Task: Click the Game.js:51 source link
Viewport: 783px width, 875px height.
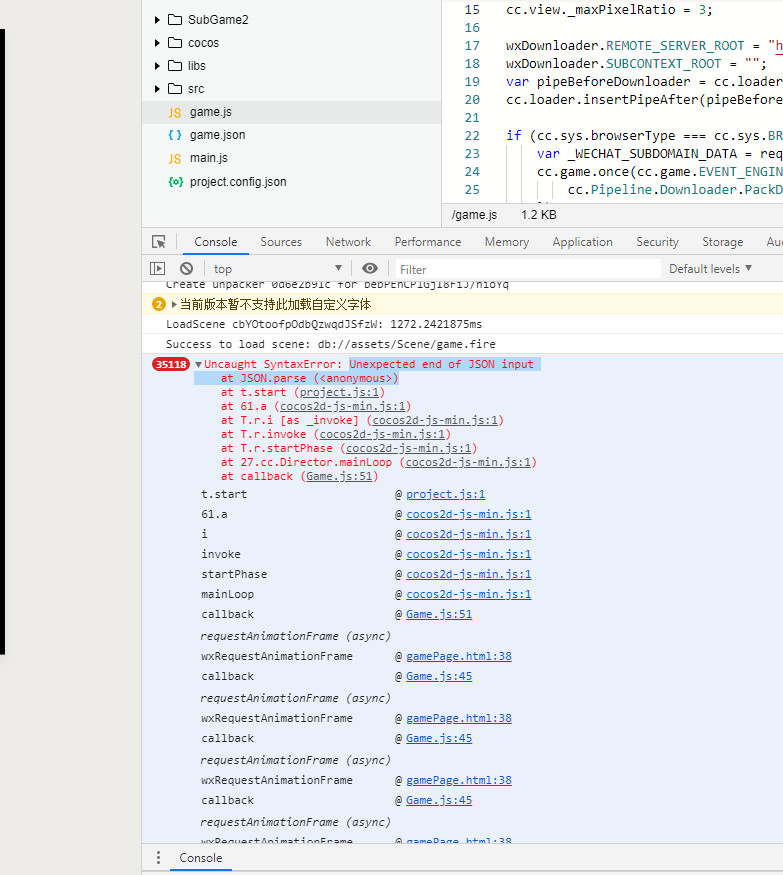Action: [438, 614]
